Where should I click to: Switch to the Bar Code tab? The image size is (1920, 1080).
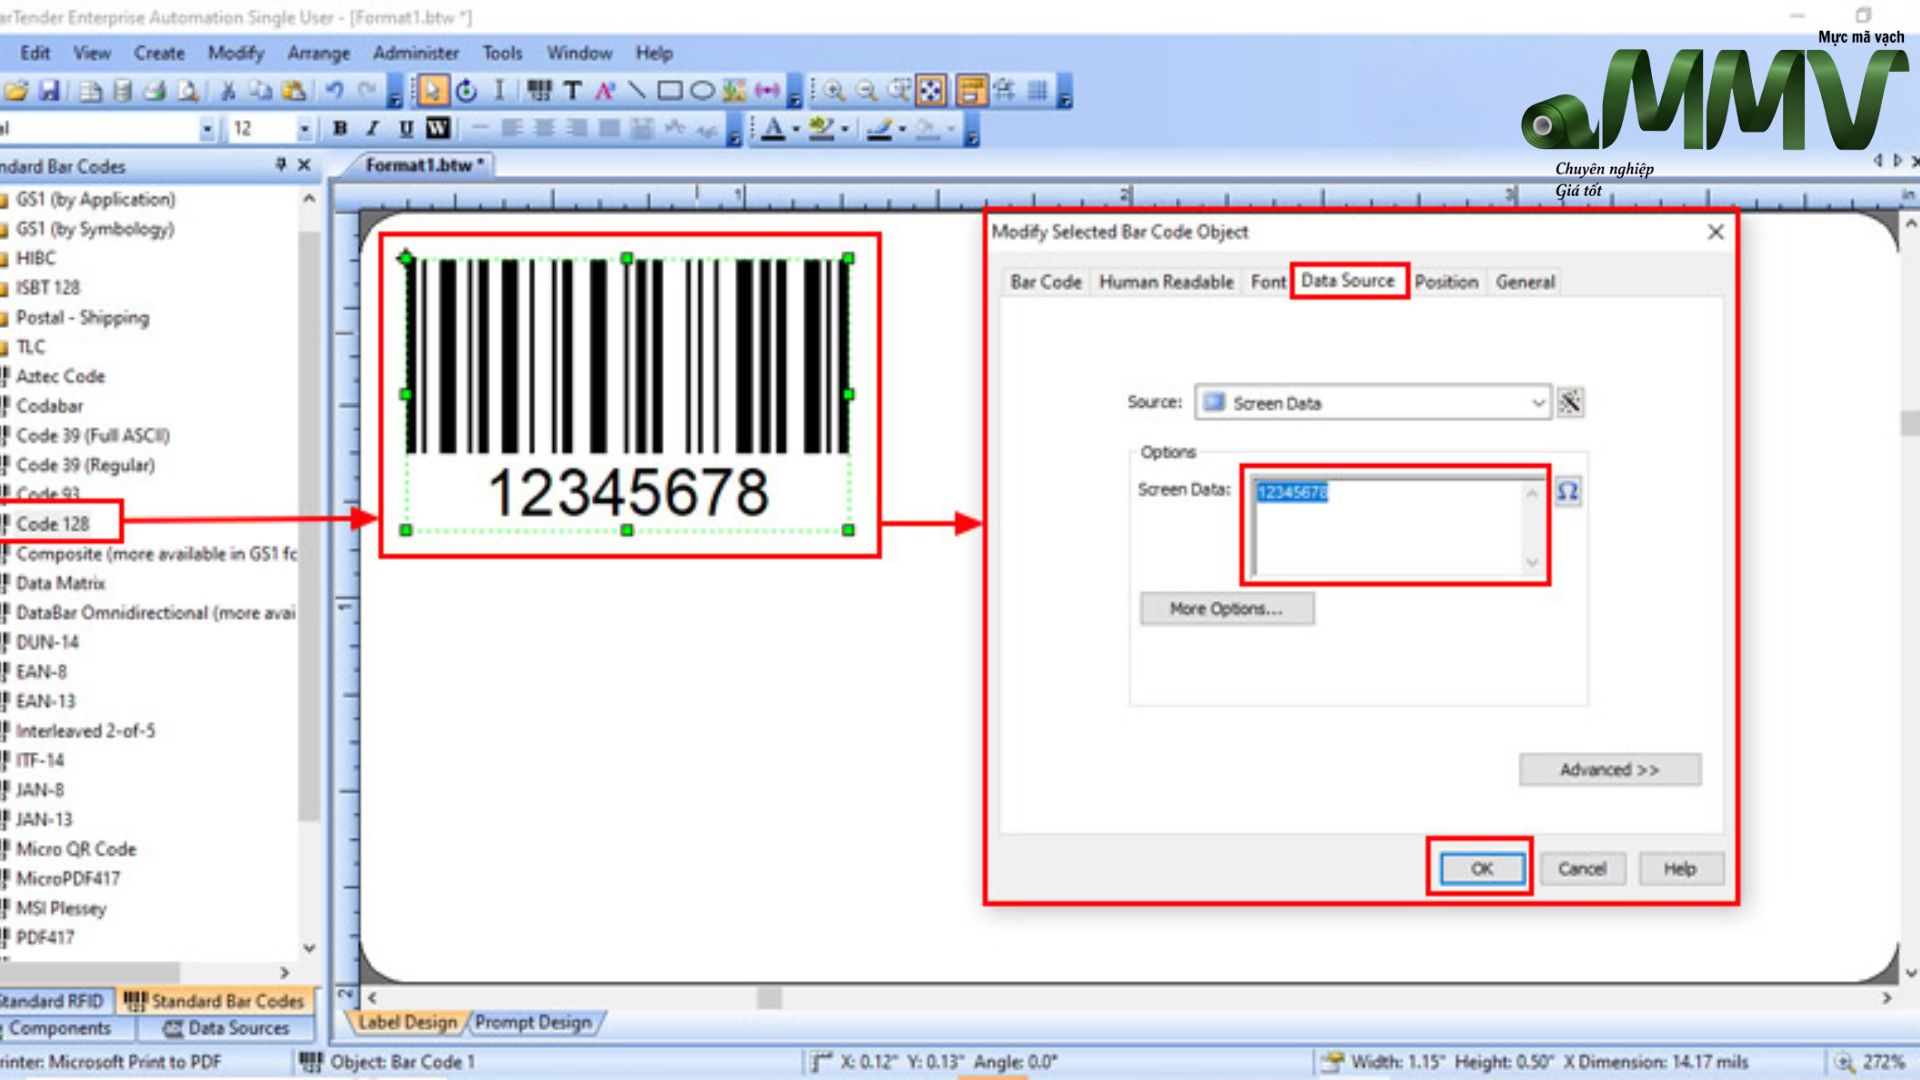[x=1046, y=282]
